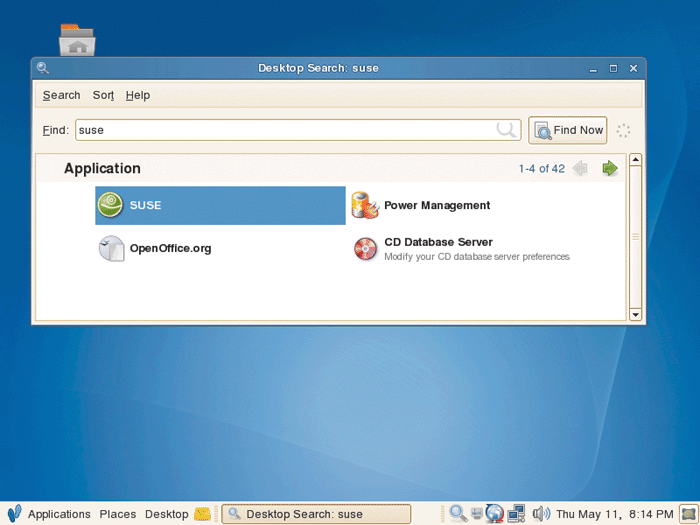Click the Desktop Search title bar icon

pos(43,68)
